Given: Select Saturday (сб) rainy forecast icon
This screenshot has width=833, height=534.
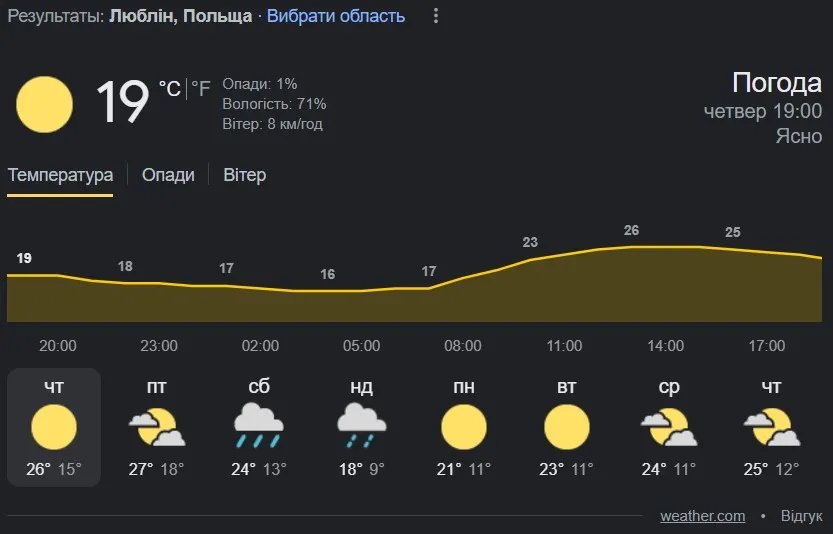Looking at the screenshot, I should pos(258,427).
